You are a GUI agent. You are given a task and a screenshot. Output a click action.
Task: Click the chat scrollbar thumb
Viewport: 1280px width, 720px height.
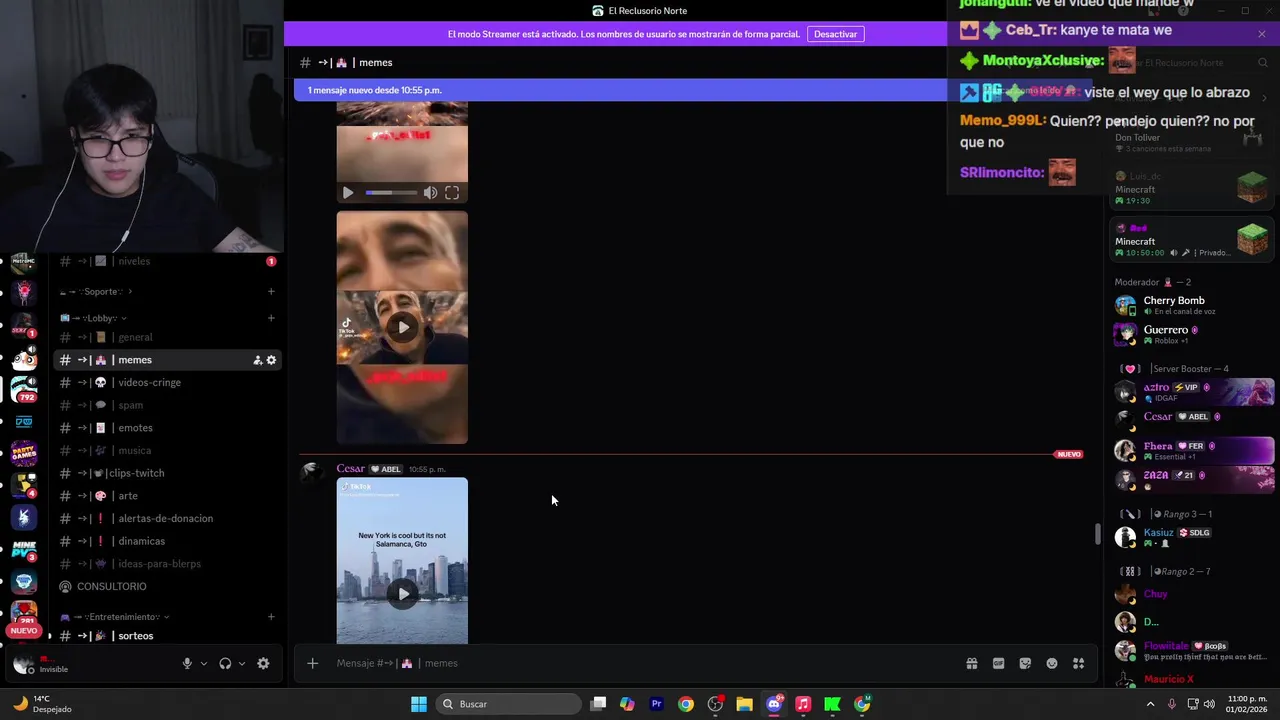1097,534
